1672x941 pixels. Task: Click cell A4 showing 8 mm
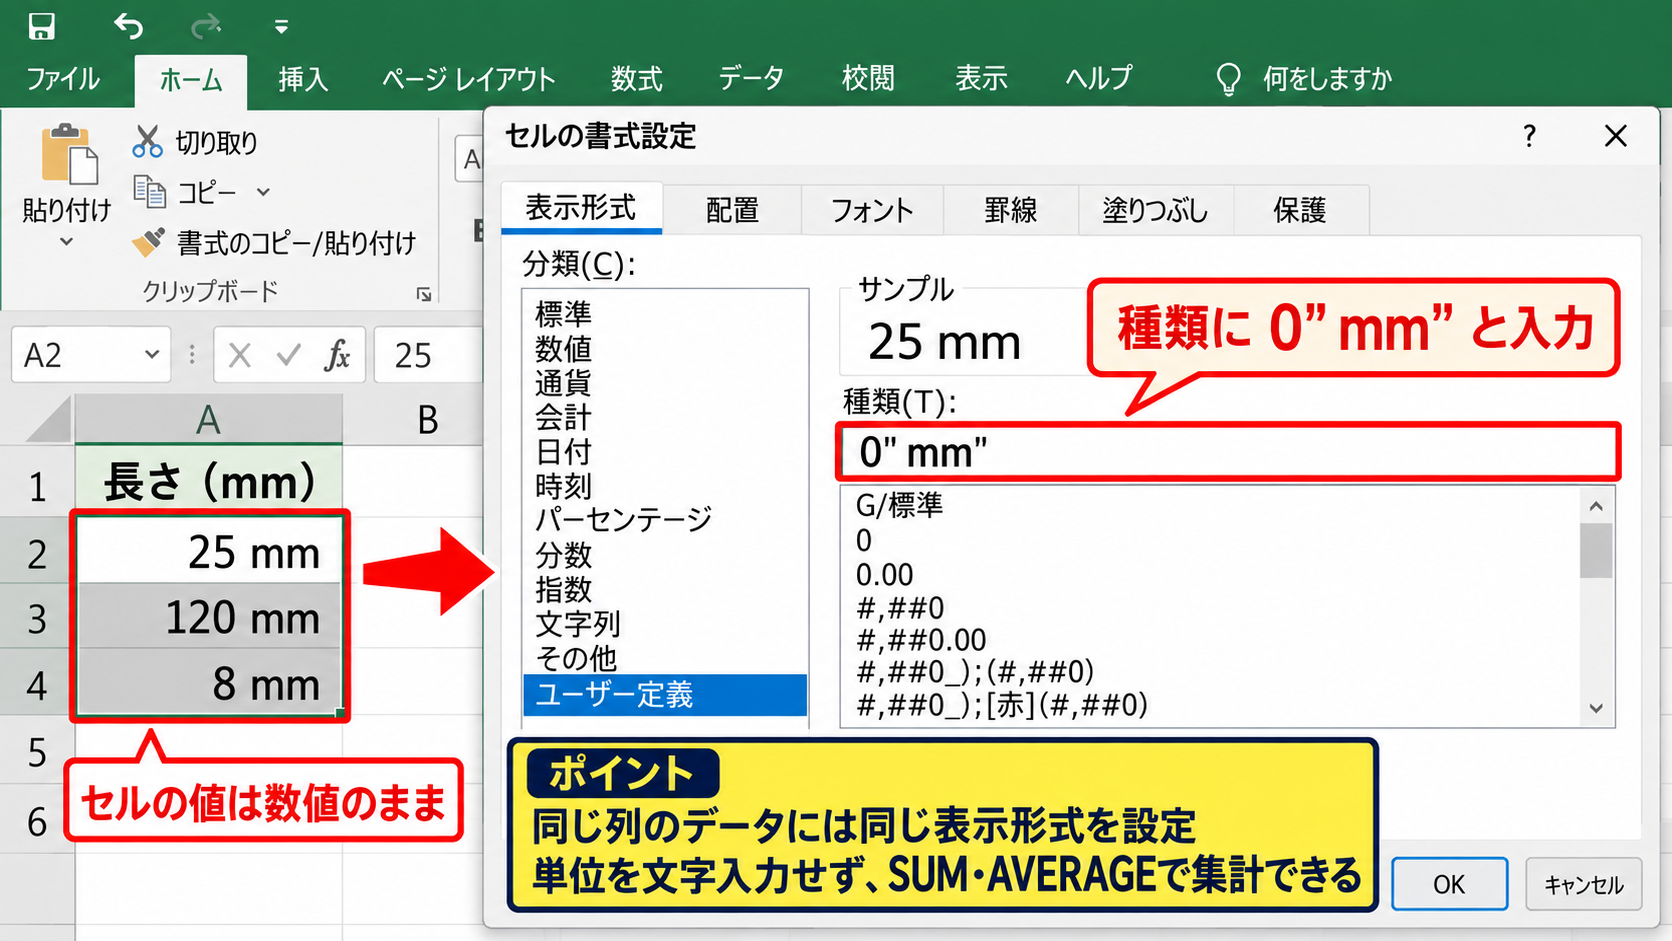209,683
